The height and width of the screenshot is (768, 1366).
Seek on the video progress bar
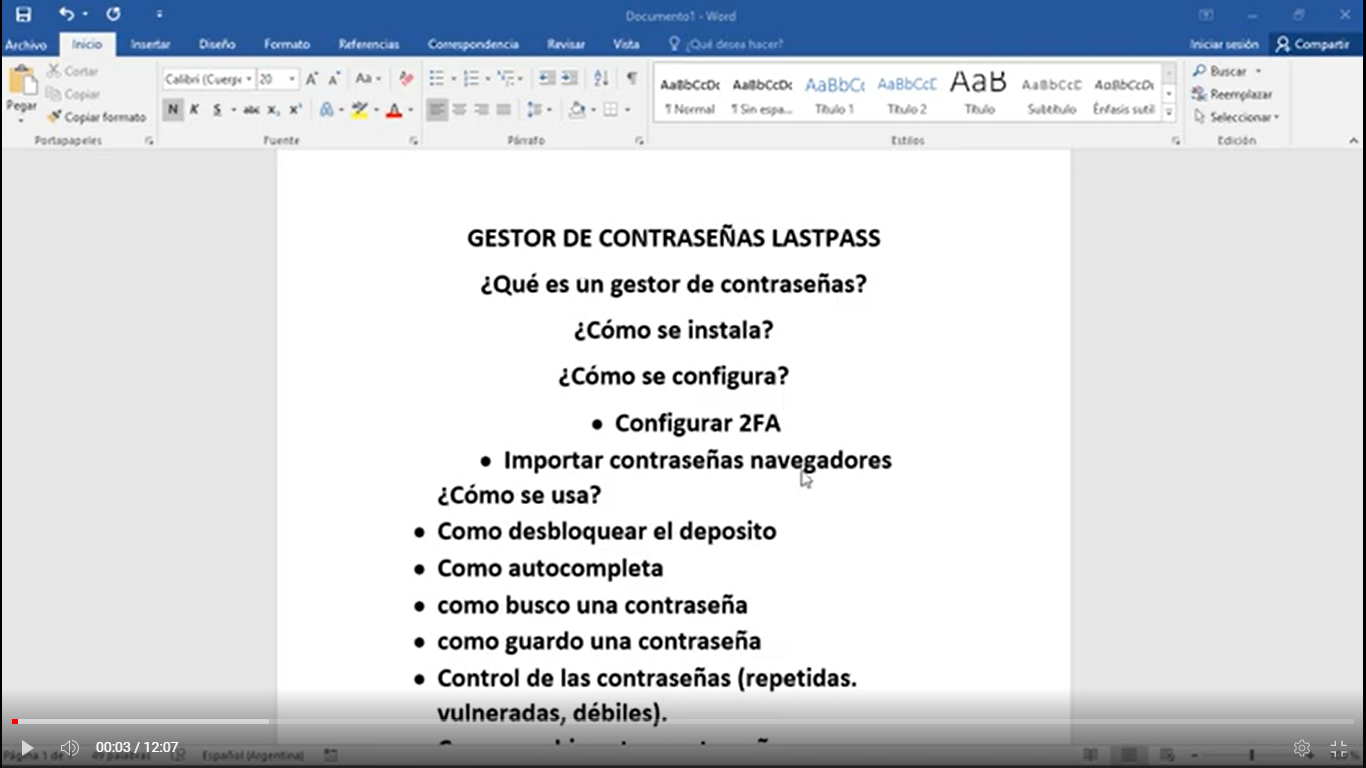tap(683, 722)
